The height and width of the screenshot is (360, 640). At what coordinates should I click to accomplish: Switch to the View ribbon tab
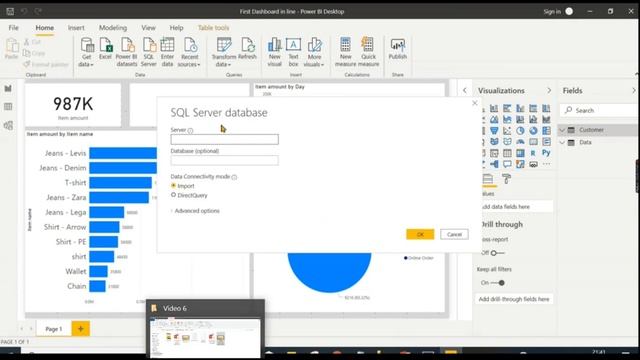pyautogui.click(x=149, y=28)
